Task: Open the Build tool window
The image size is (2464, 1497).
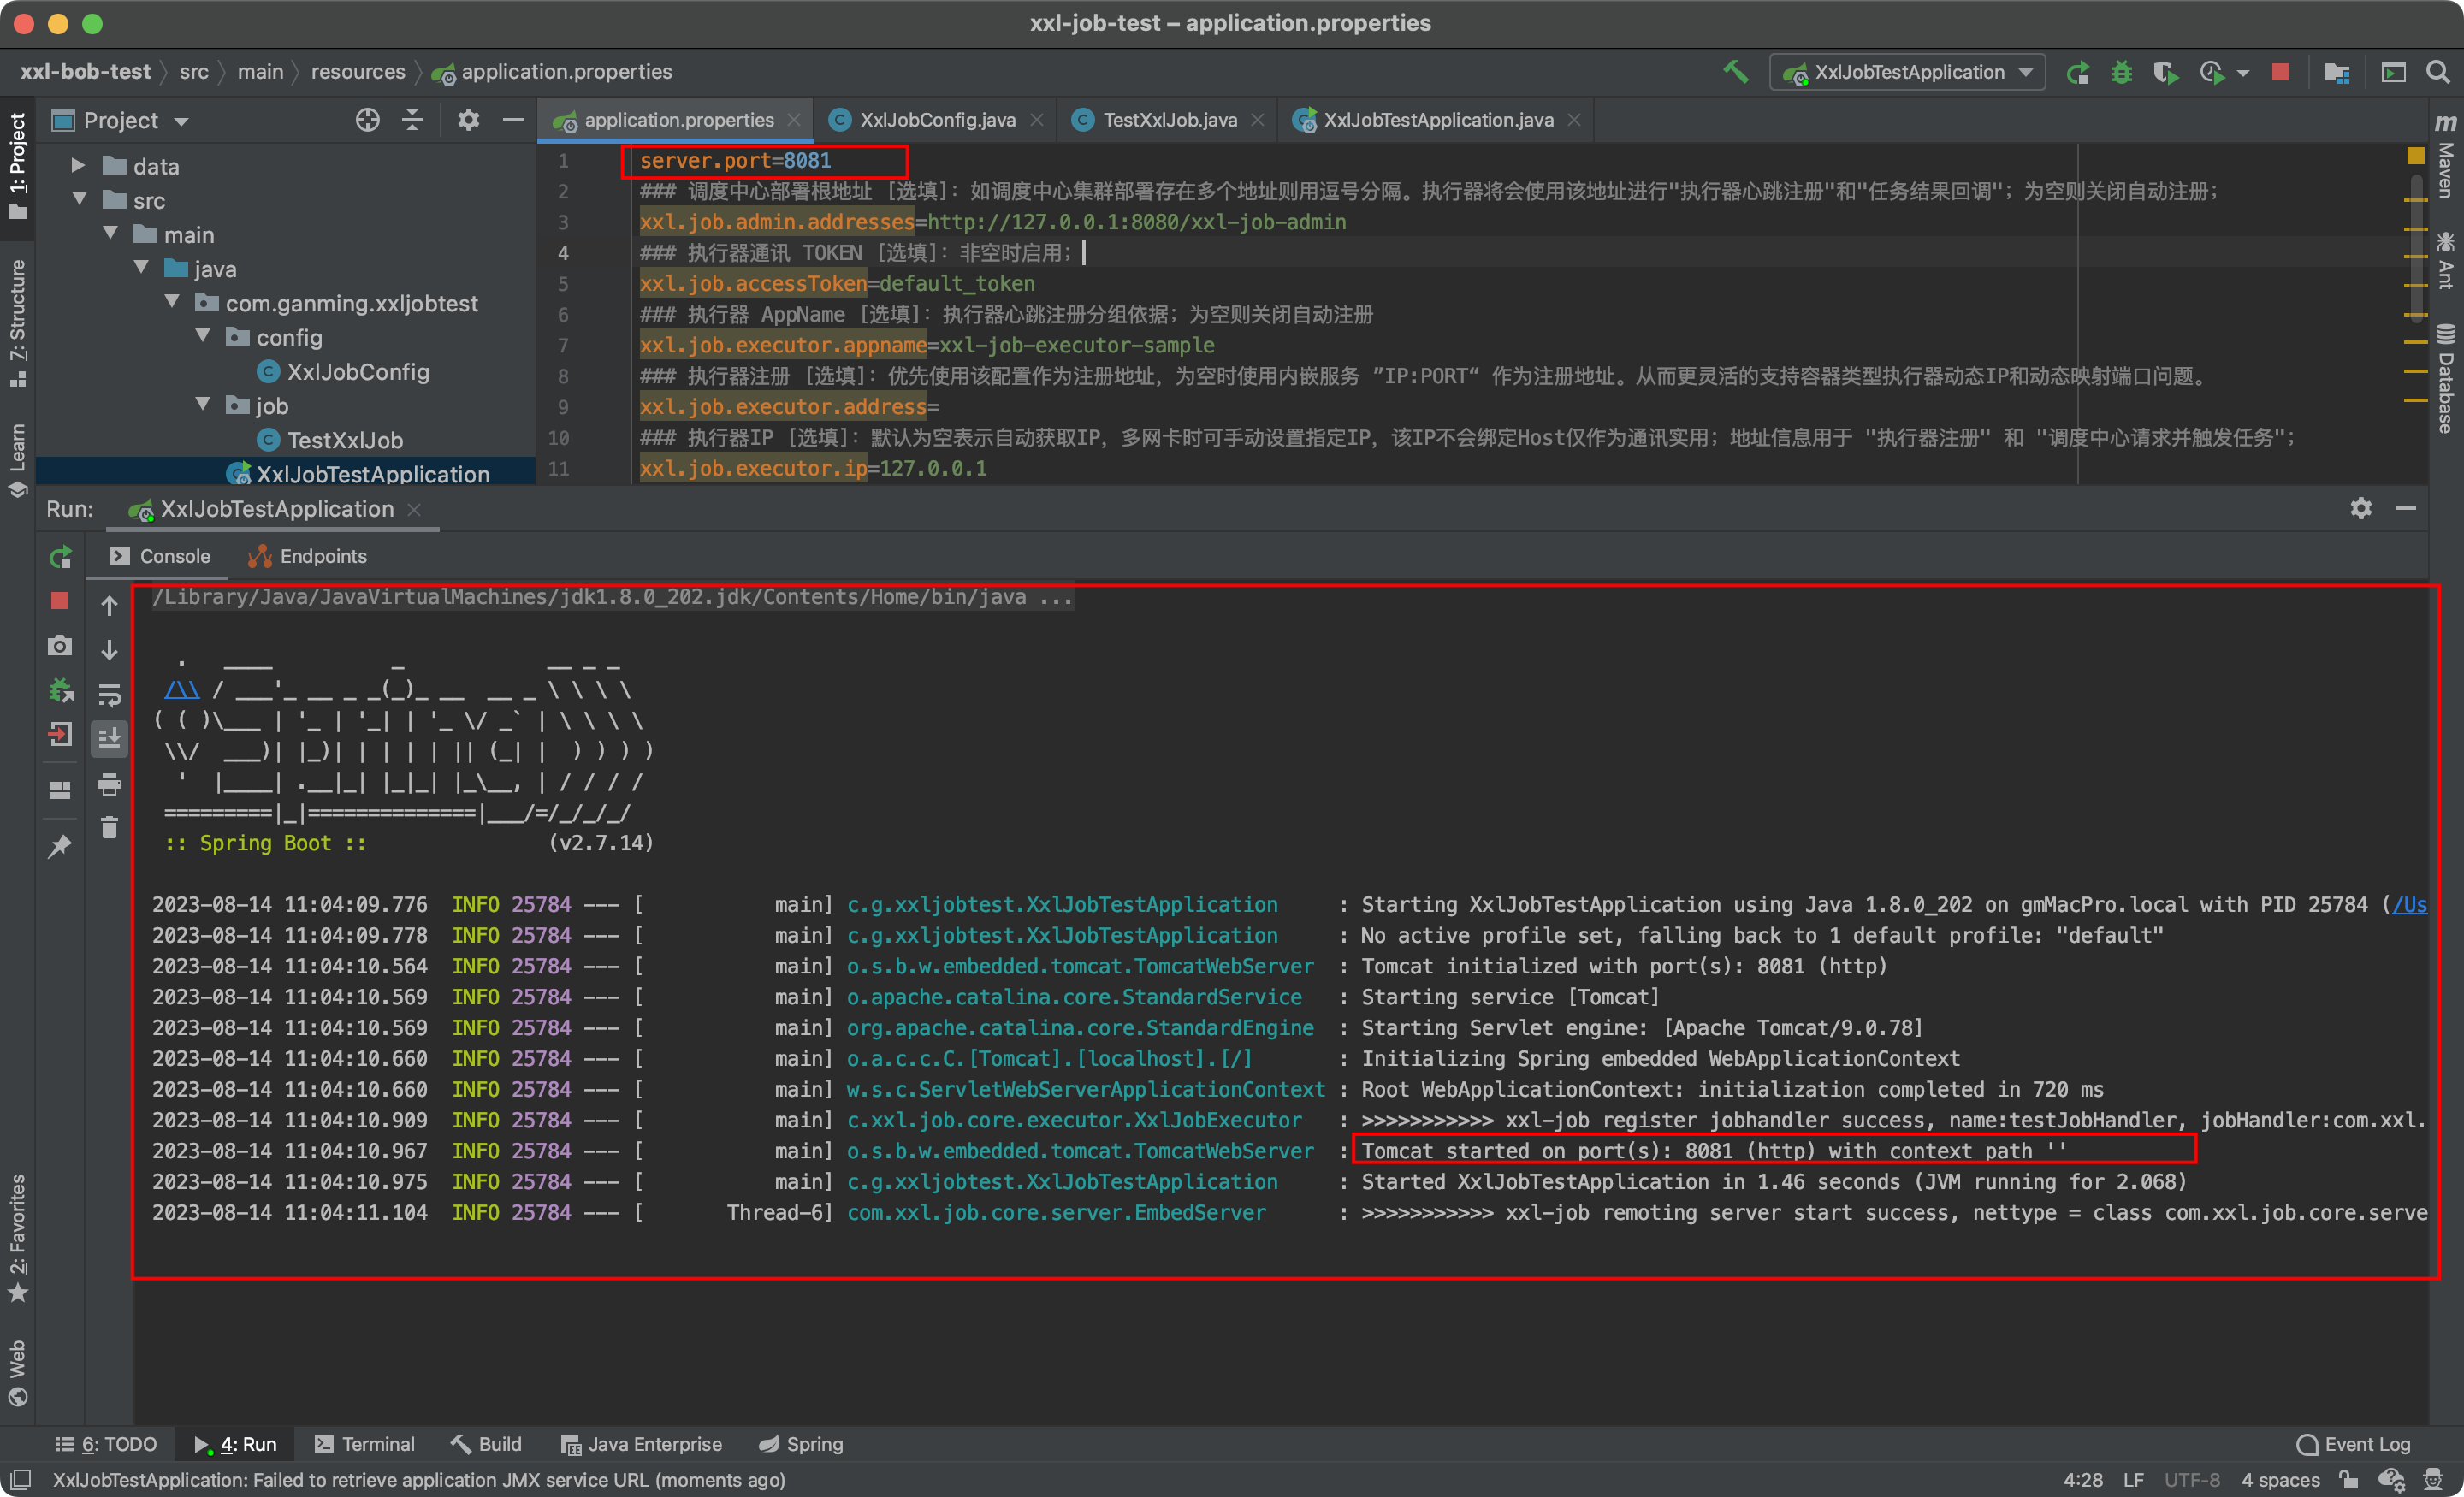Action: [x=486, y=1444]
